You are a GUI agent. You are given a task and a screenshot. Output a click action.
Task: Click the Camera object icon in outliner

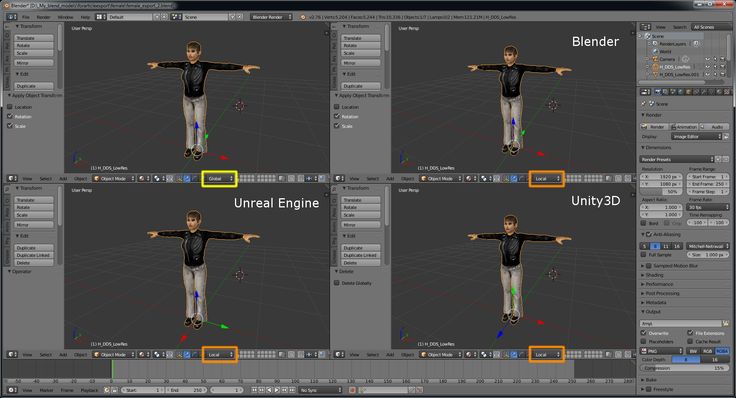pos(655,59)
